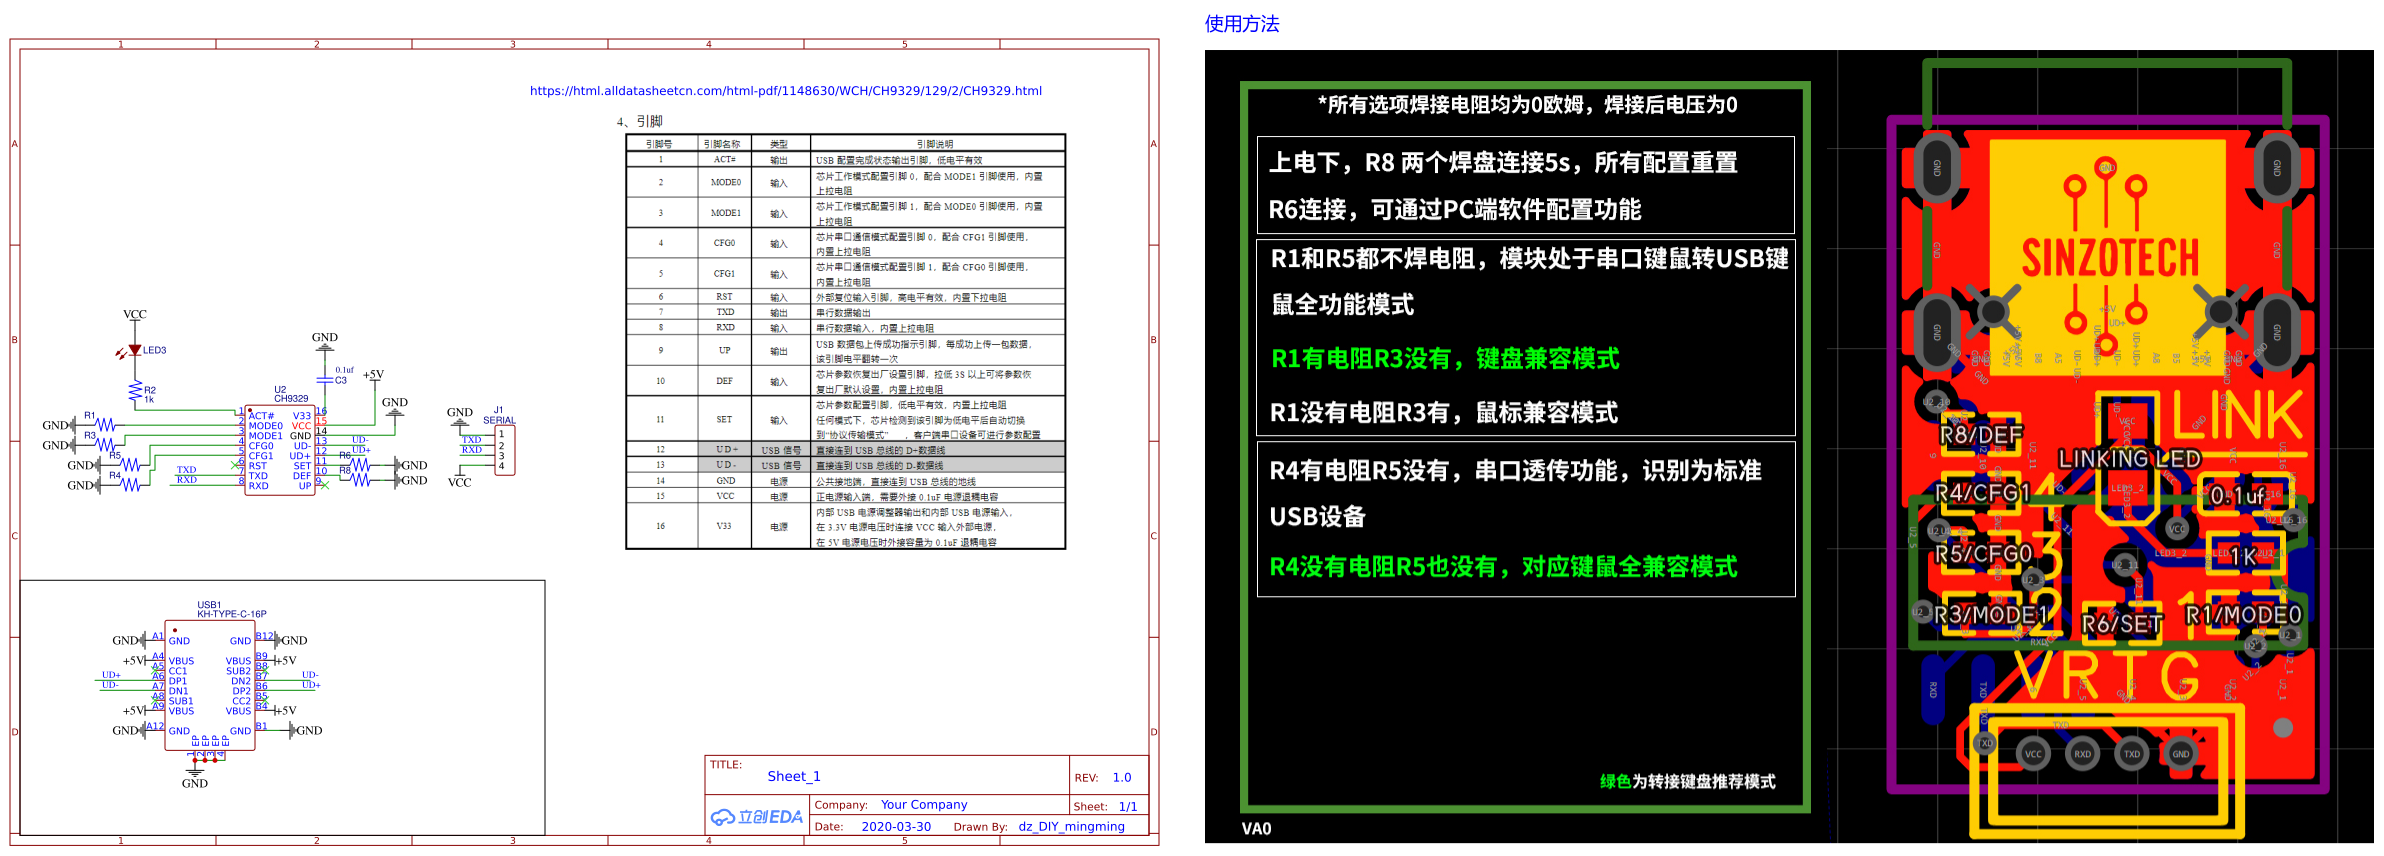Click the R1没有电阻R3有 mouse mode line
Viewport: 2384px width, 856px height.
1444,413
